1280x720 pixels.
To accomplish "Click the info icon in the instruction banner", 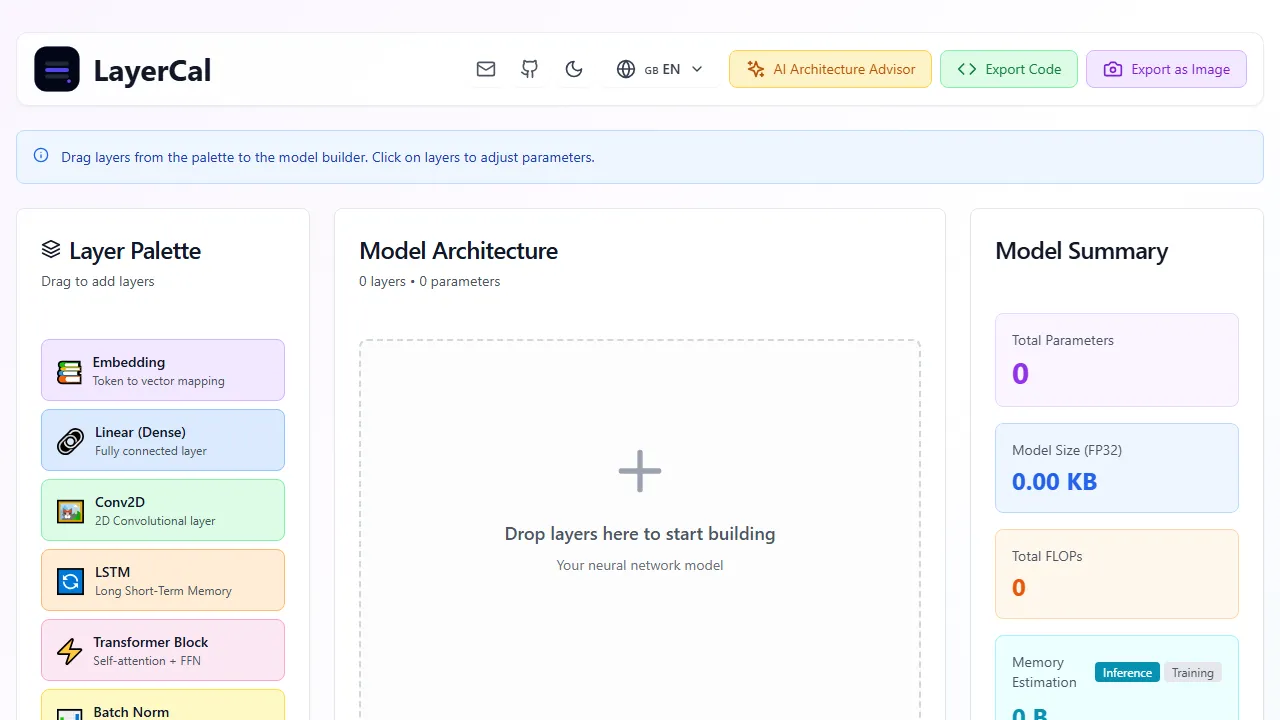I will point(41,156).
